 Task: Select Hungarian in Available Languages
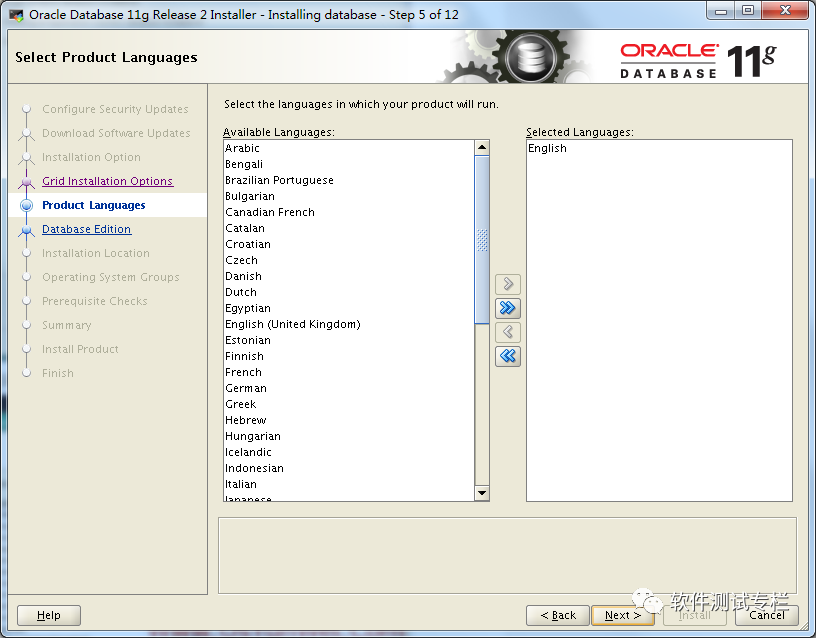pos(349,436)
